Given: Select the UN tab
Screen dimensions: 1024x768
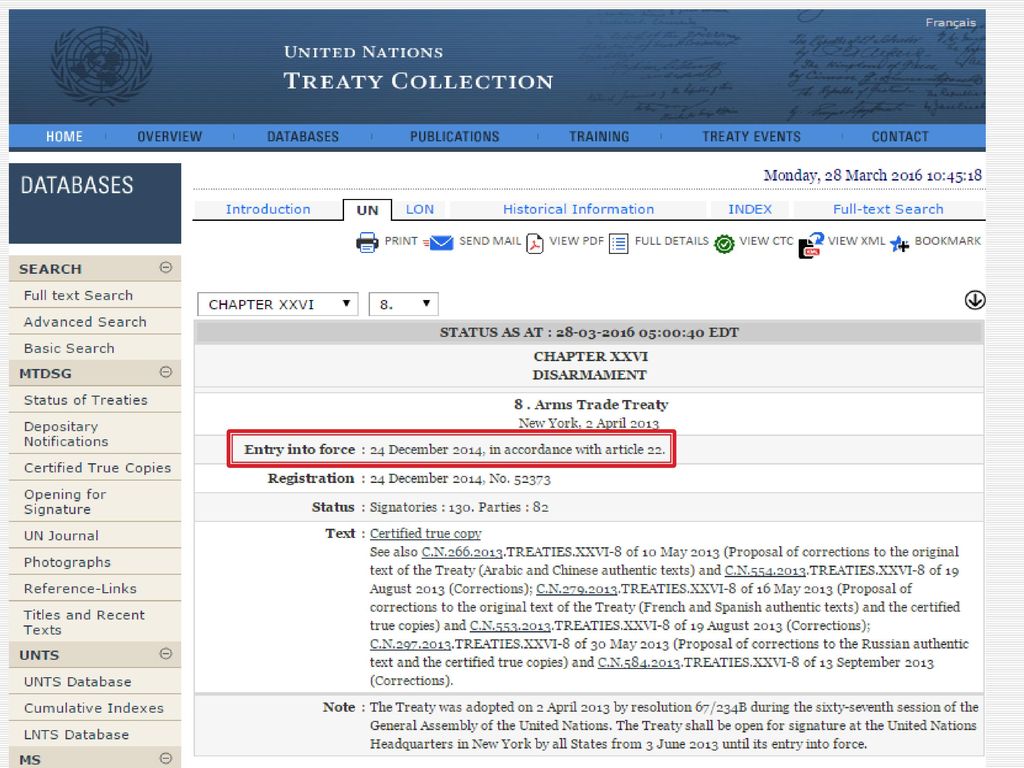Looking at the screenshot, I should coord(367,210).
